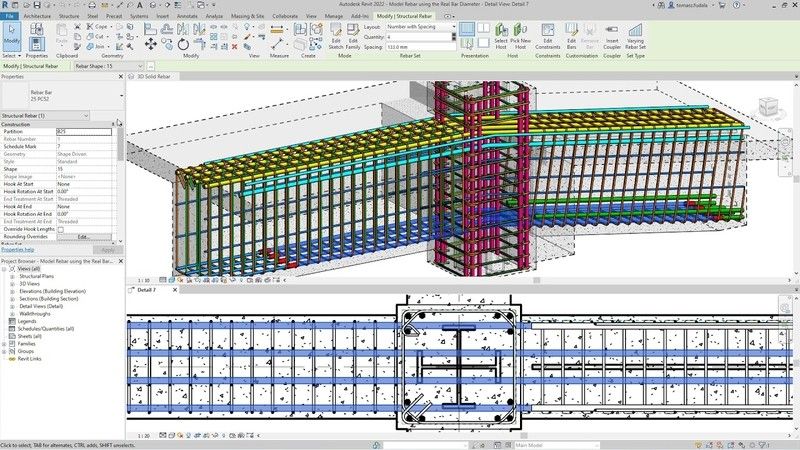Toggle Show All presentation button

click(x=467, y=29)
